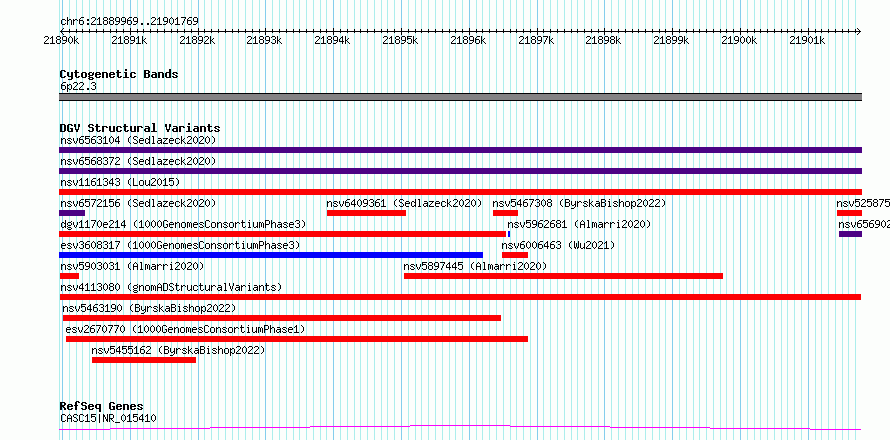Click the gray 6p22.3 cytogenetic band bar
The height and width of the screenshot is (440, 890).
(x=460, y=97)
